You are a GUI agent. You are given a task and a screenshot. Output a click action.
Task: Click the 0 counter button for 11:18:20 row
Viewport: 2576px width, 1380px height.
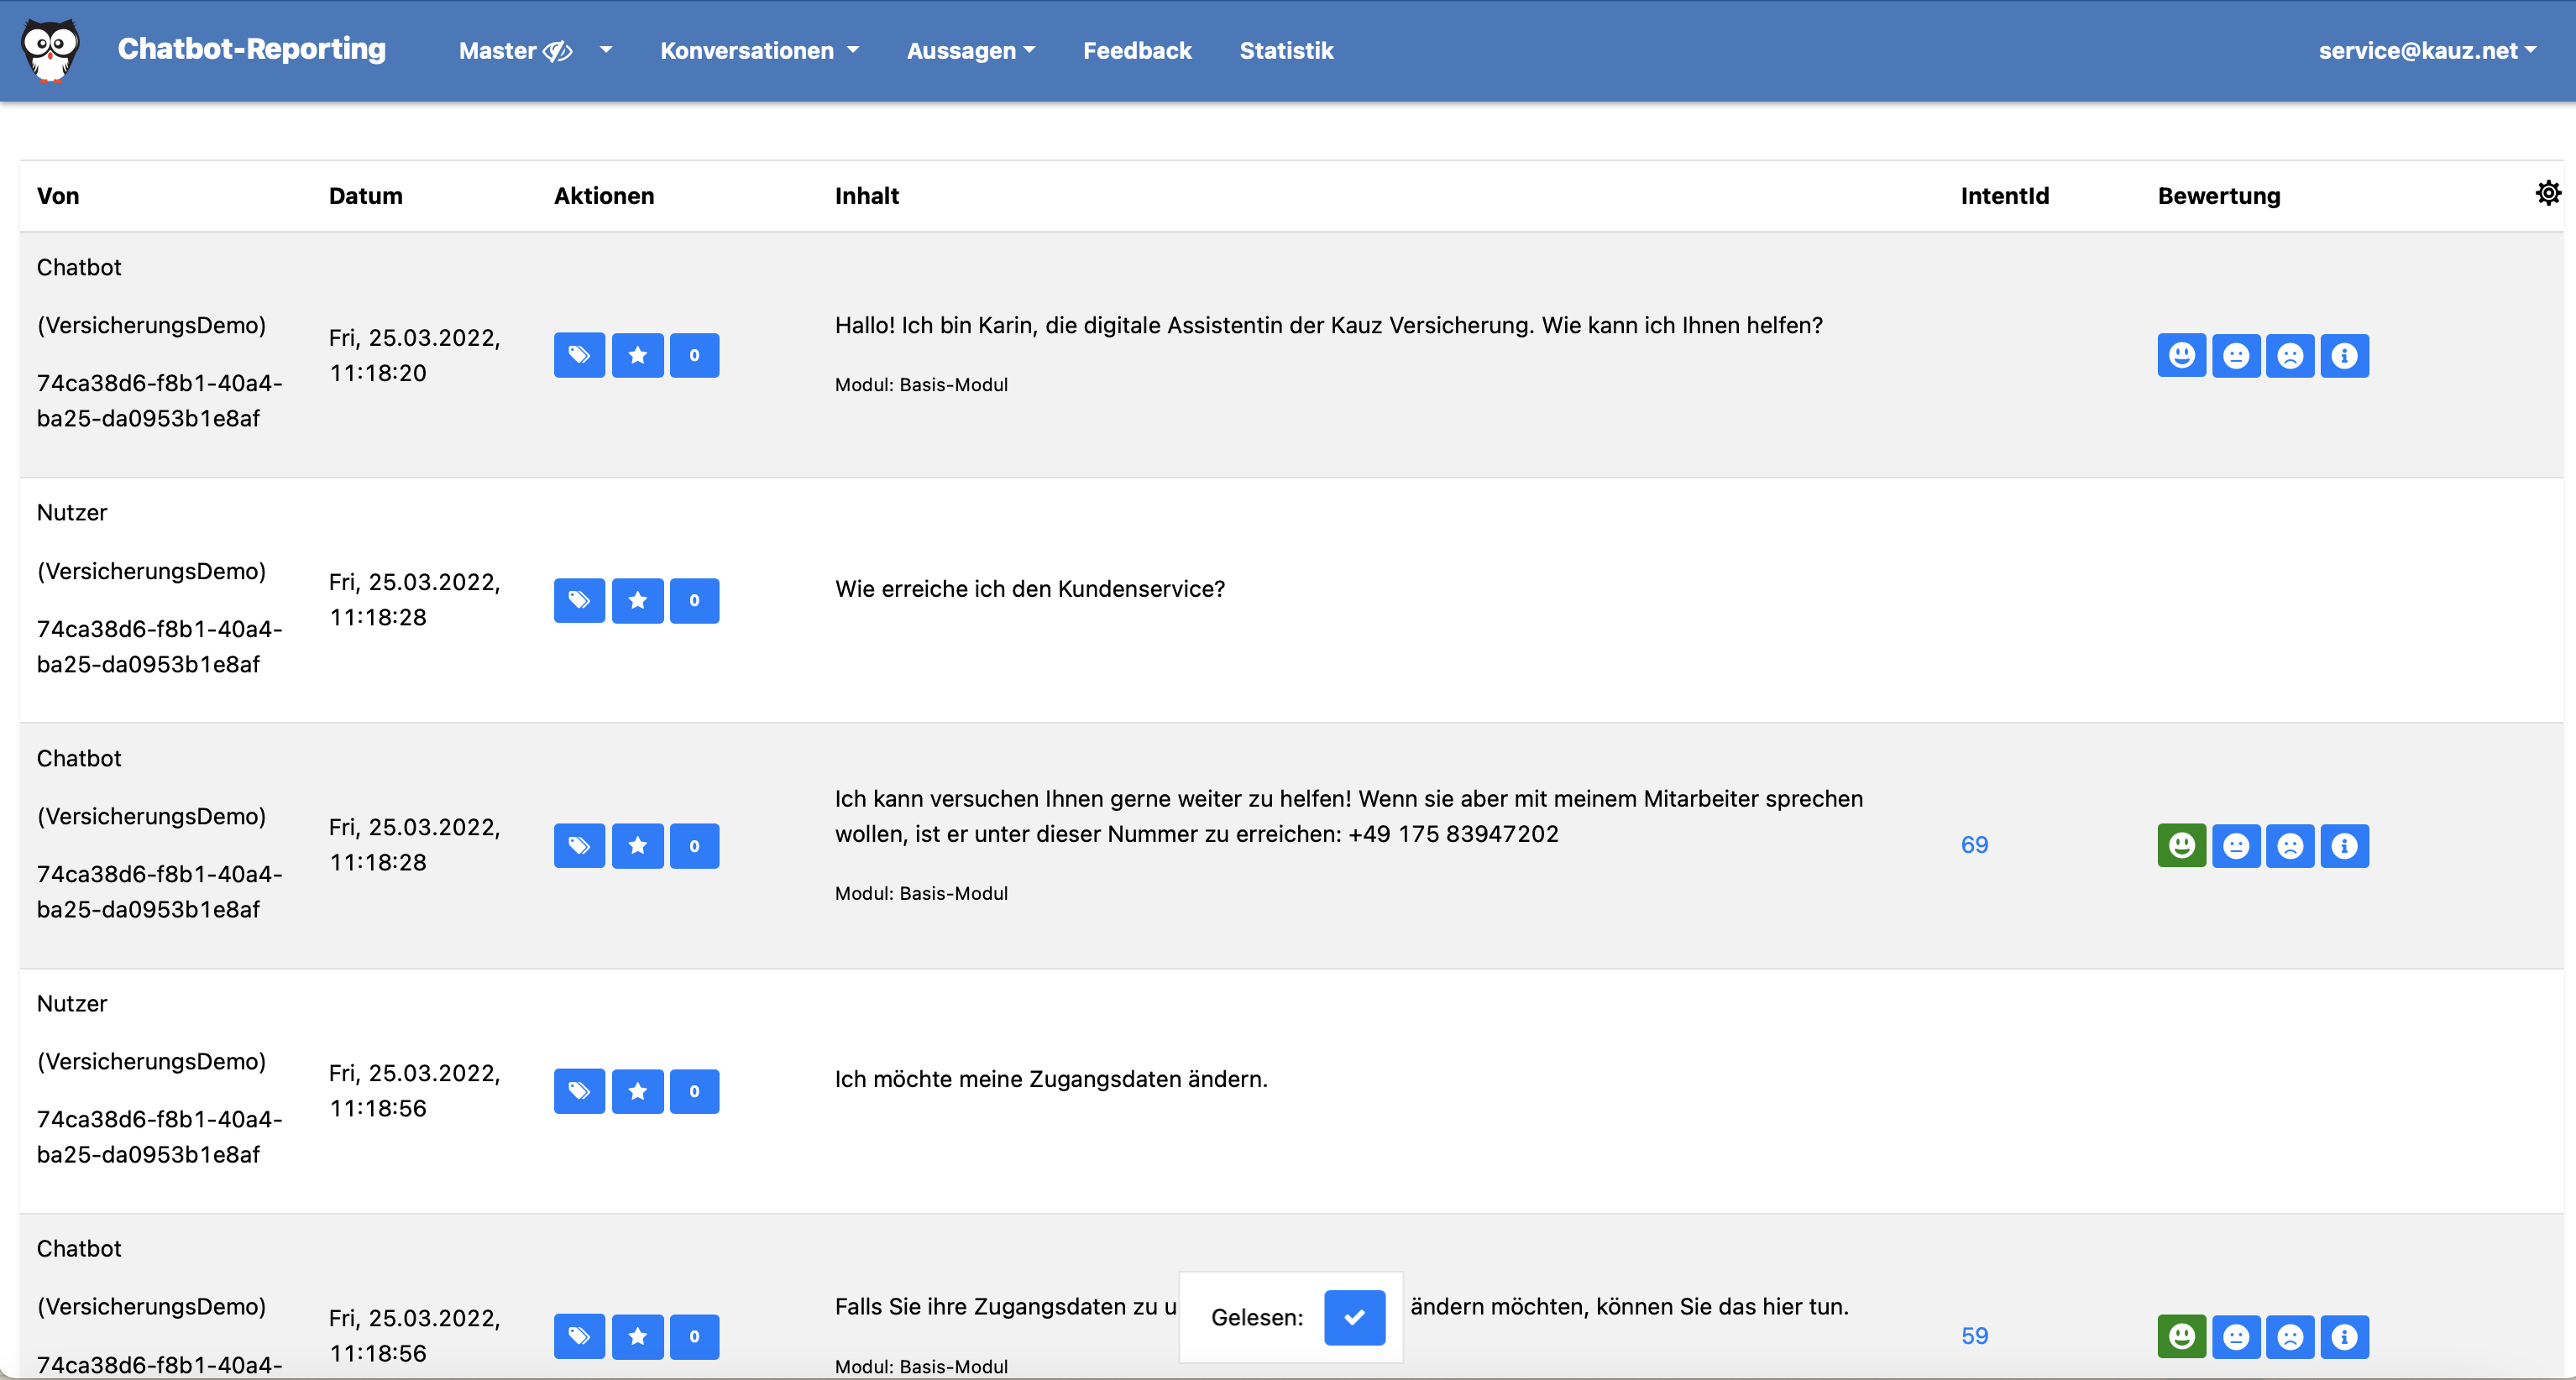pyautogui.click(x=694, y=355)
